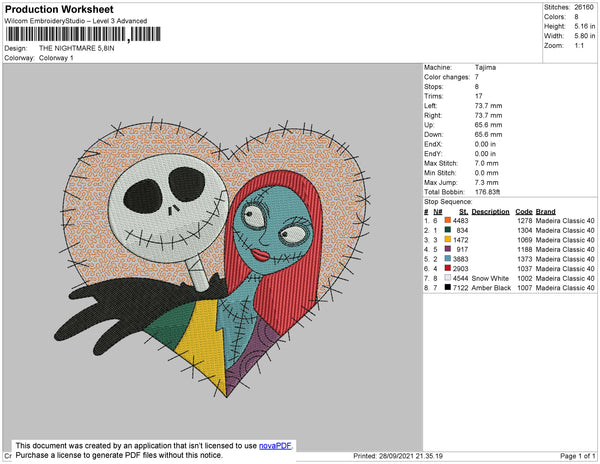Click stitch count 3883 in stop 5
Viewport: 600px width, 464px height.
[x=460, y=259]
